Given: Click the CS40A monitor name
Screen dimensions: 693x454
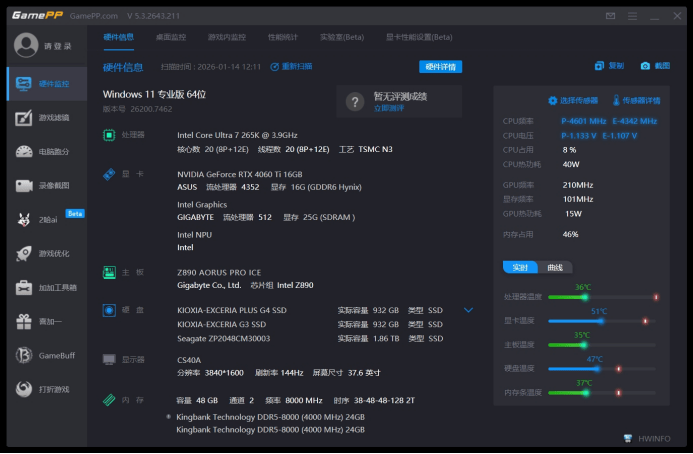Looking at the screenshot, I should [x=189, y=360].
